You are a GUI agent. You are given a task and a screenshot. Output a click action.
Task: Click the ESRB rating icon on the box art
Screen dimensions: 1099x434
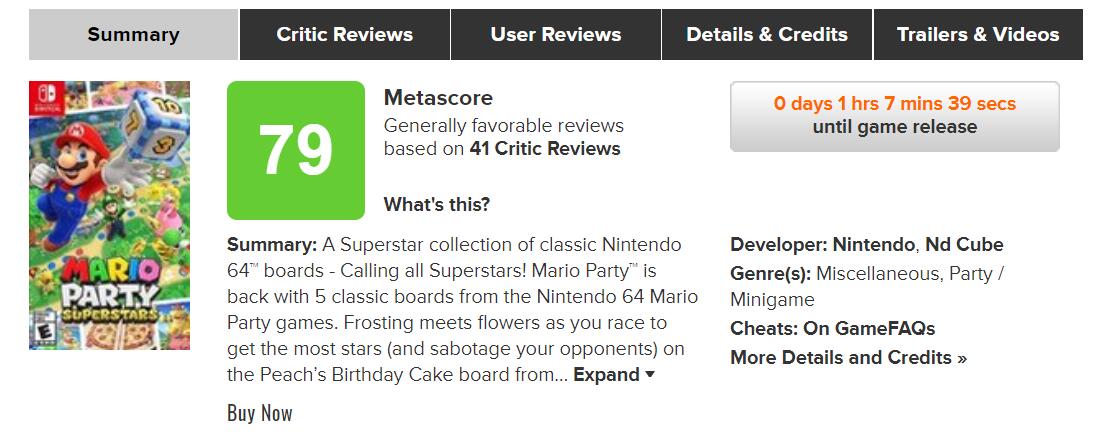tap(41, 332)
